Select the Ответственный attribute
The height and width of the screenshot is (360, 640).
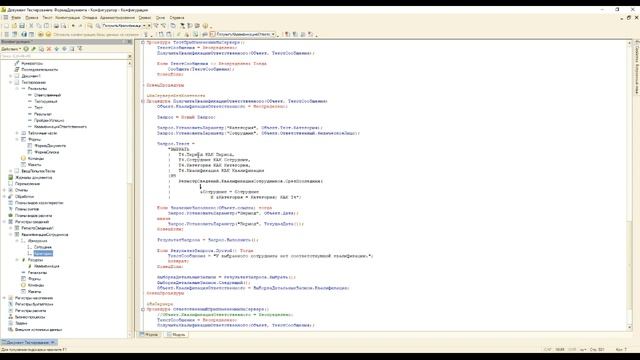point(47,95)
